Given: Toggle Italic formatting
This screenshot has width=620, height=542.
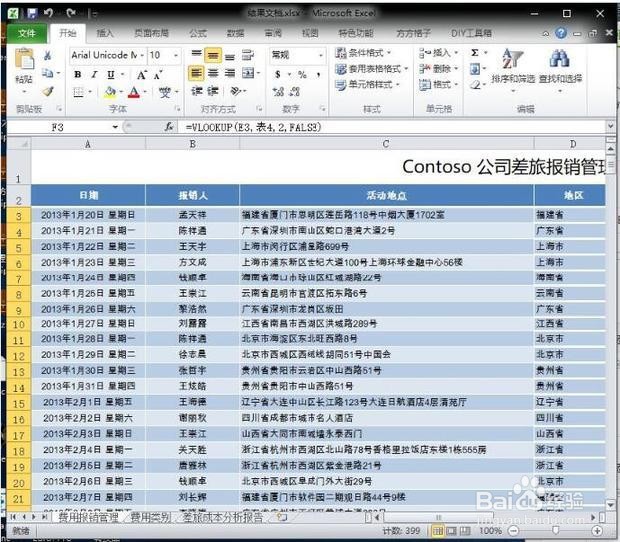Looking at the screenshot, I should (x=94, y=74).
